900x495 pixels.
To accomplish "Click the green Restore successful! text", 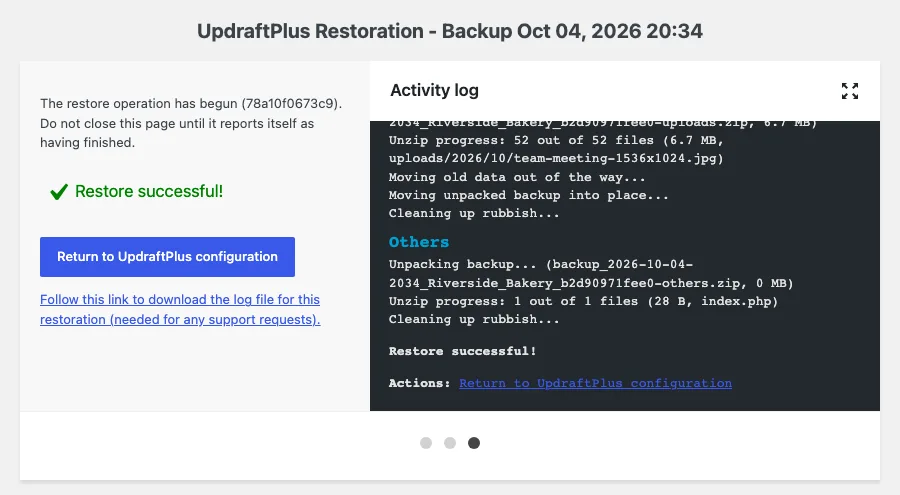I will point(149,191).
